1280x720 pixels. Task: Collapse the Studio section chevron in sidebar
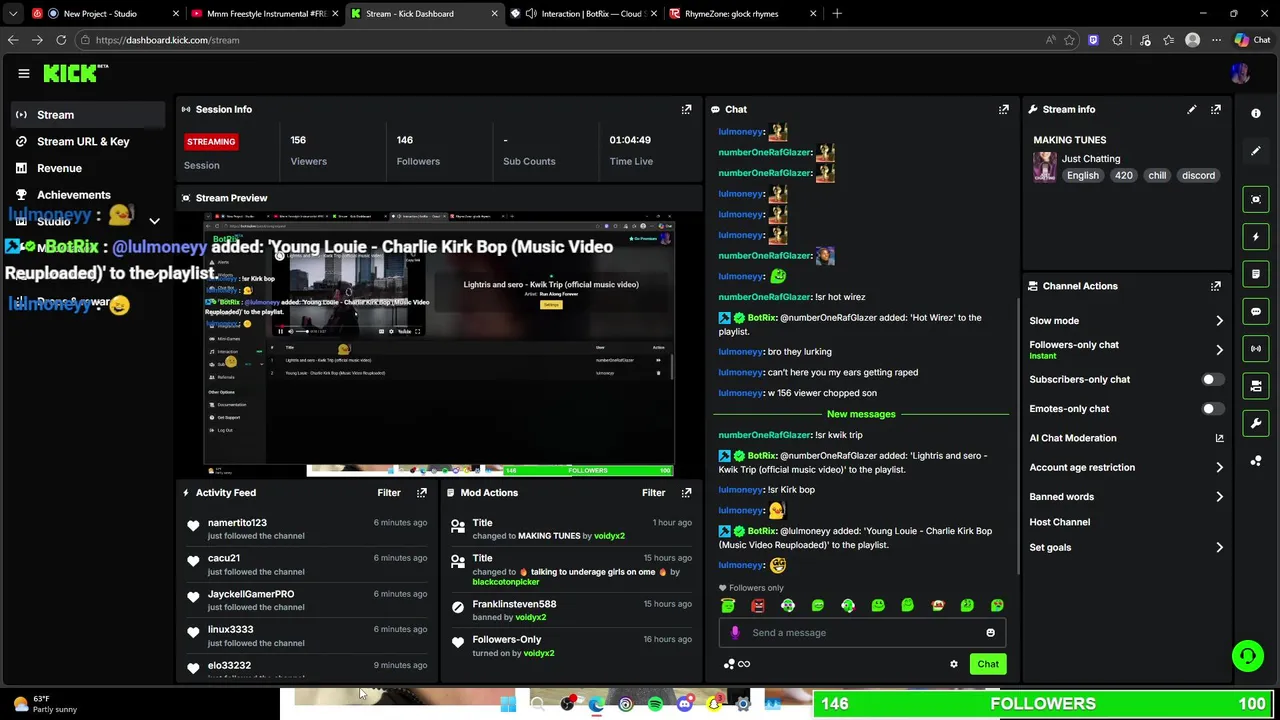point(154,221)
